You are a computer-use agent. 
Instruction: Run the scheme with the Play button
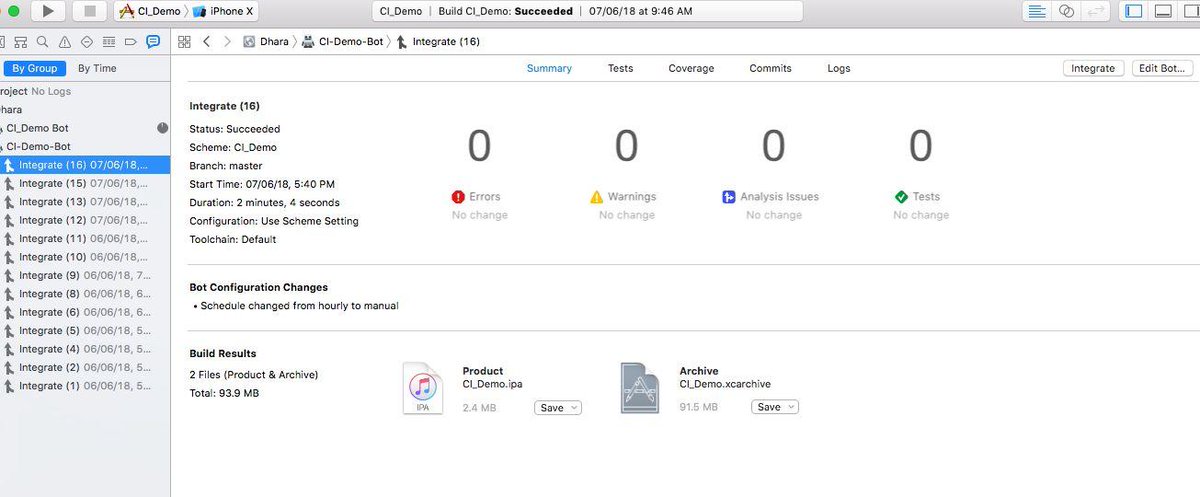pyautogui.click(x=49, y=11)
